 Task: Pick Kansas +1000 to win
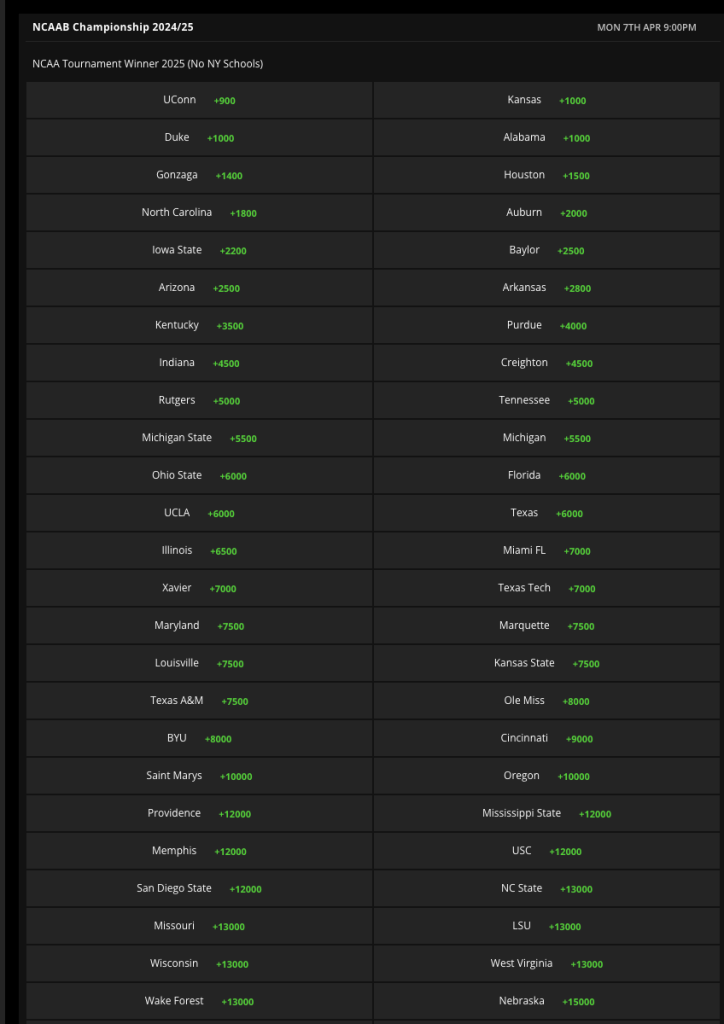click(x=546, y=101)
